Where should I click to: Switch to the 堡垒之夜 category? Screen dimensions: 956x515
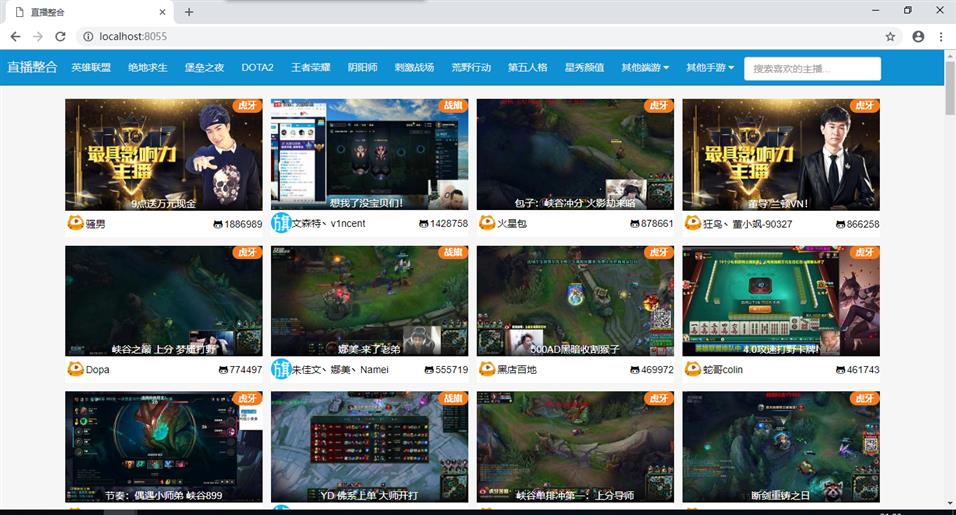point(204,68)
